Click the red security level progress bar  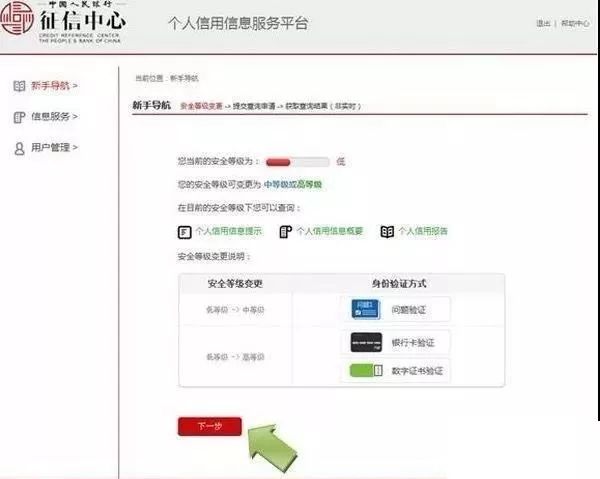pos(297,161)
